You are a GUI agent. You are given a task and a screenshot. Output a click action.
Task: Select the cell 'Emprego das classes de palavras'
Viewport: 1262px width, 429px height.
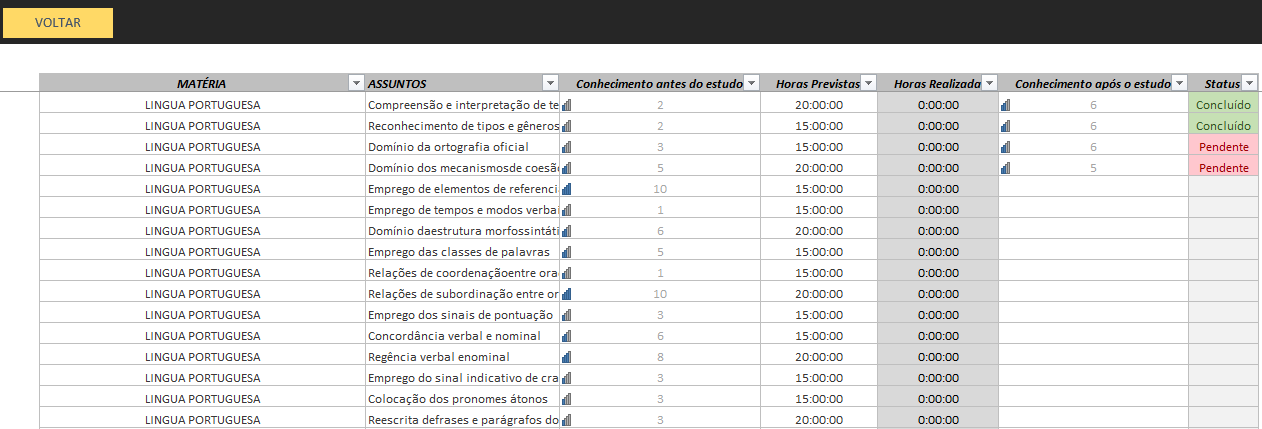462,251
